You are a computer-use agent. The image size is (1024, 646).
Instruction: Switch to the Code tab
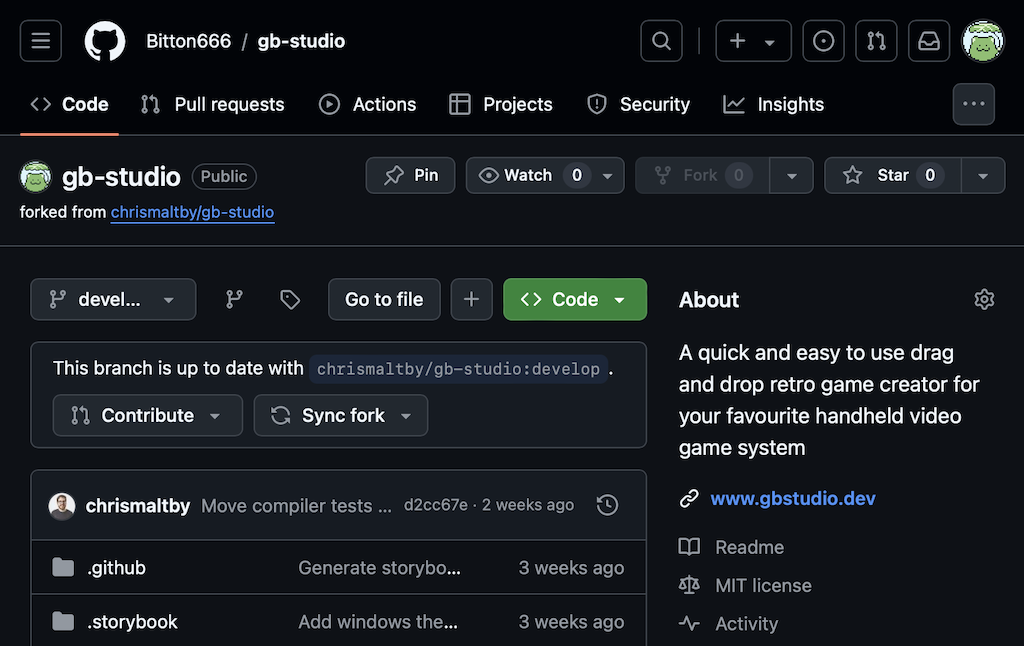click(69, 105)
